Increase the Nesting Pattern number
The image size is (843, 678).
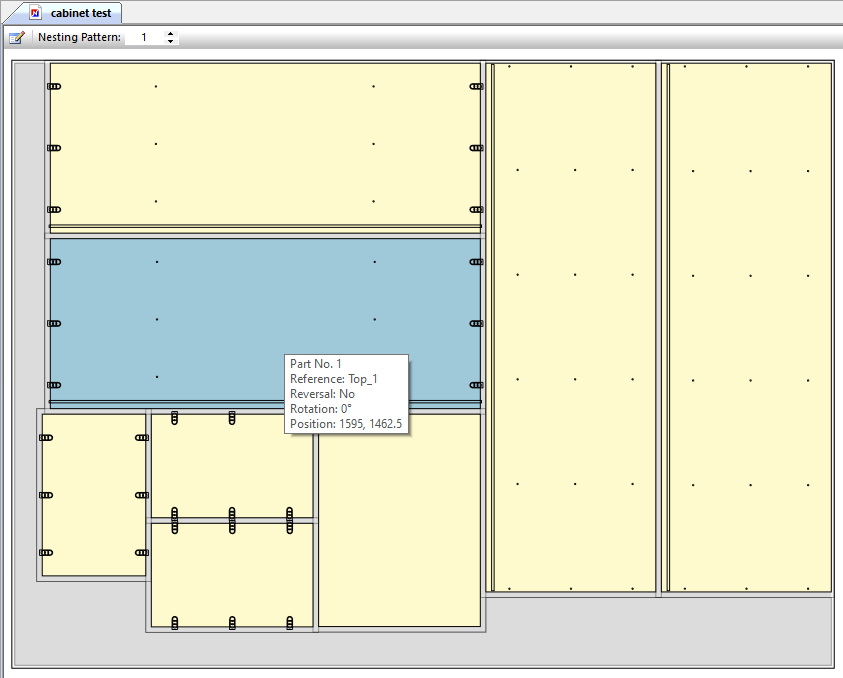170,34
